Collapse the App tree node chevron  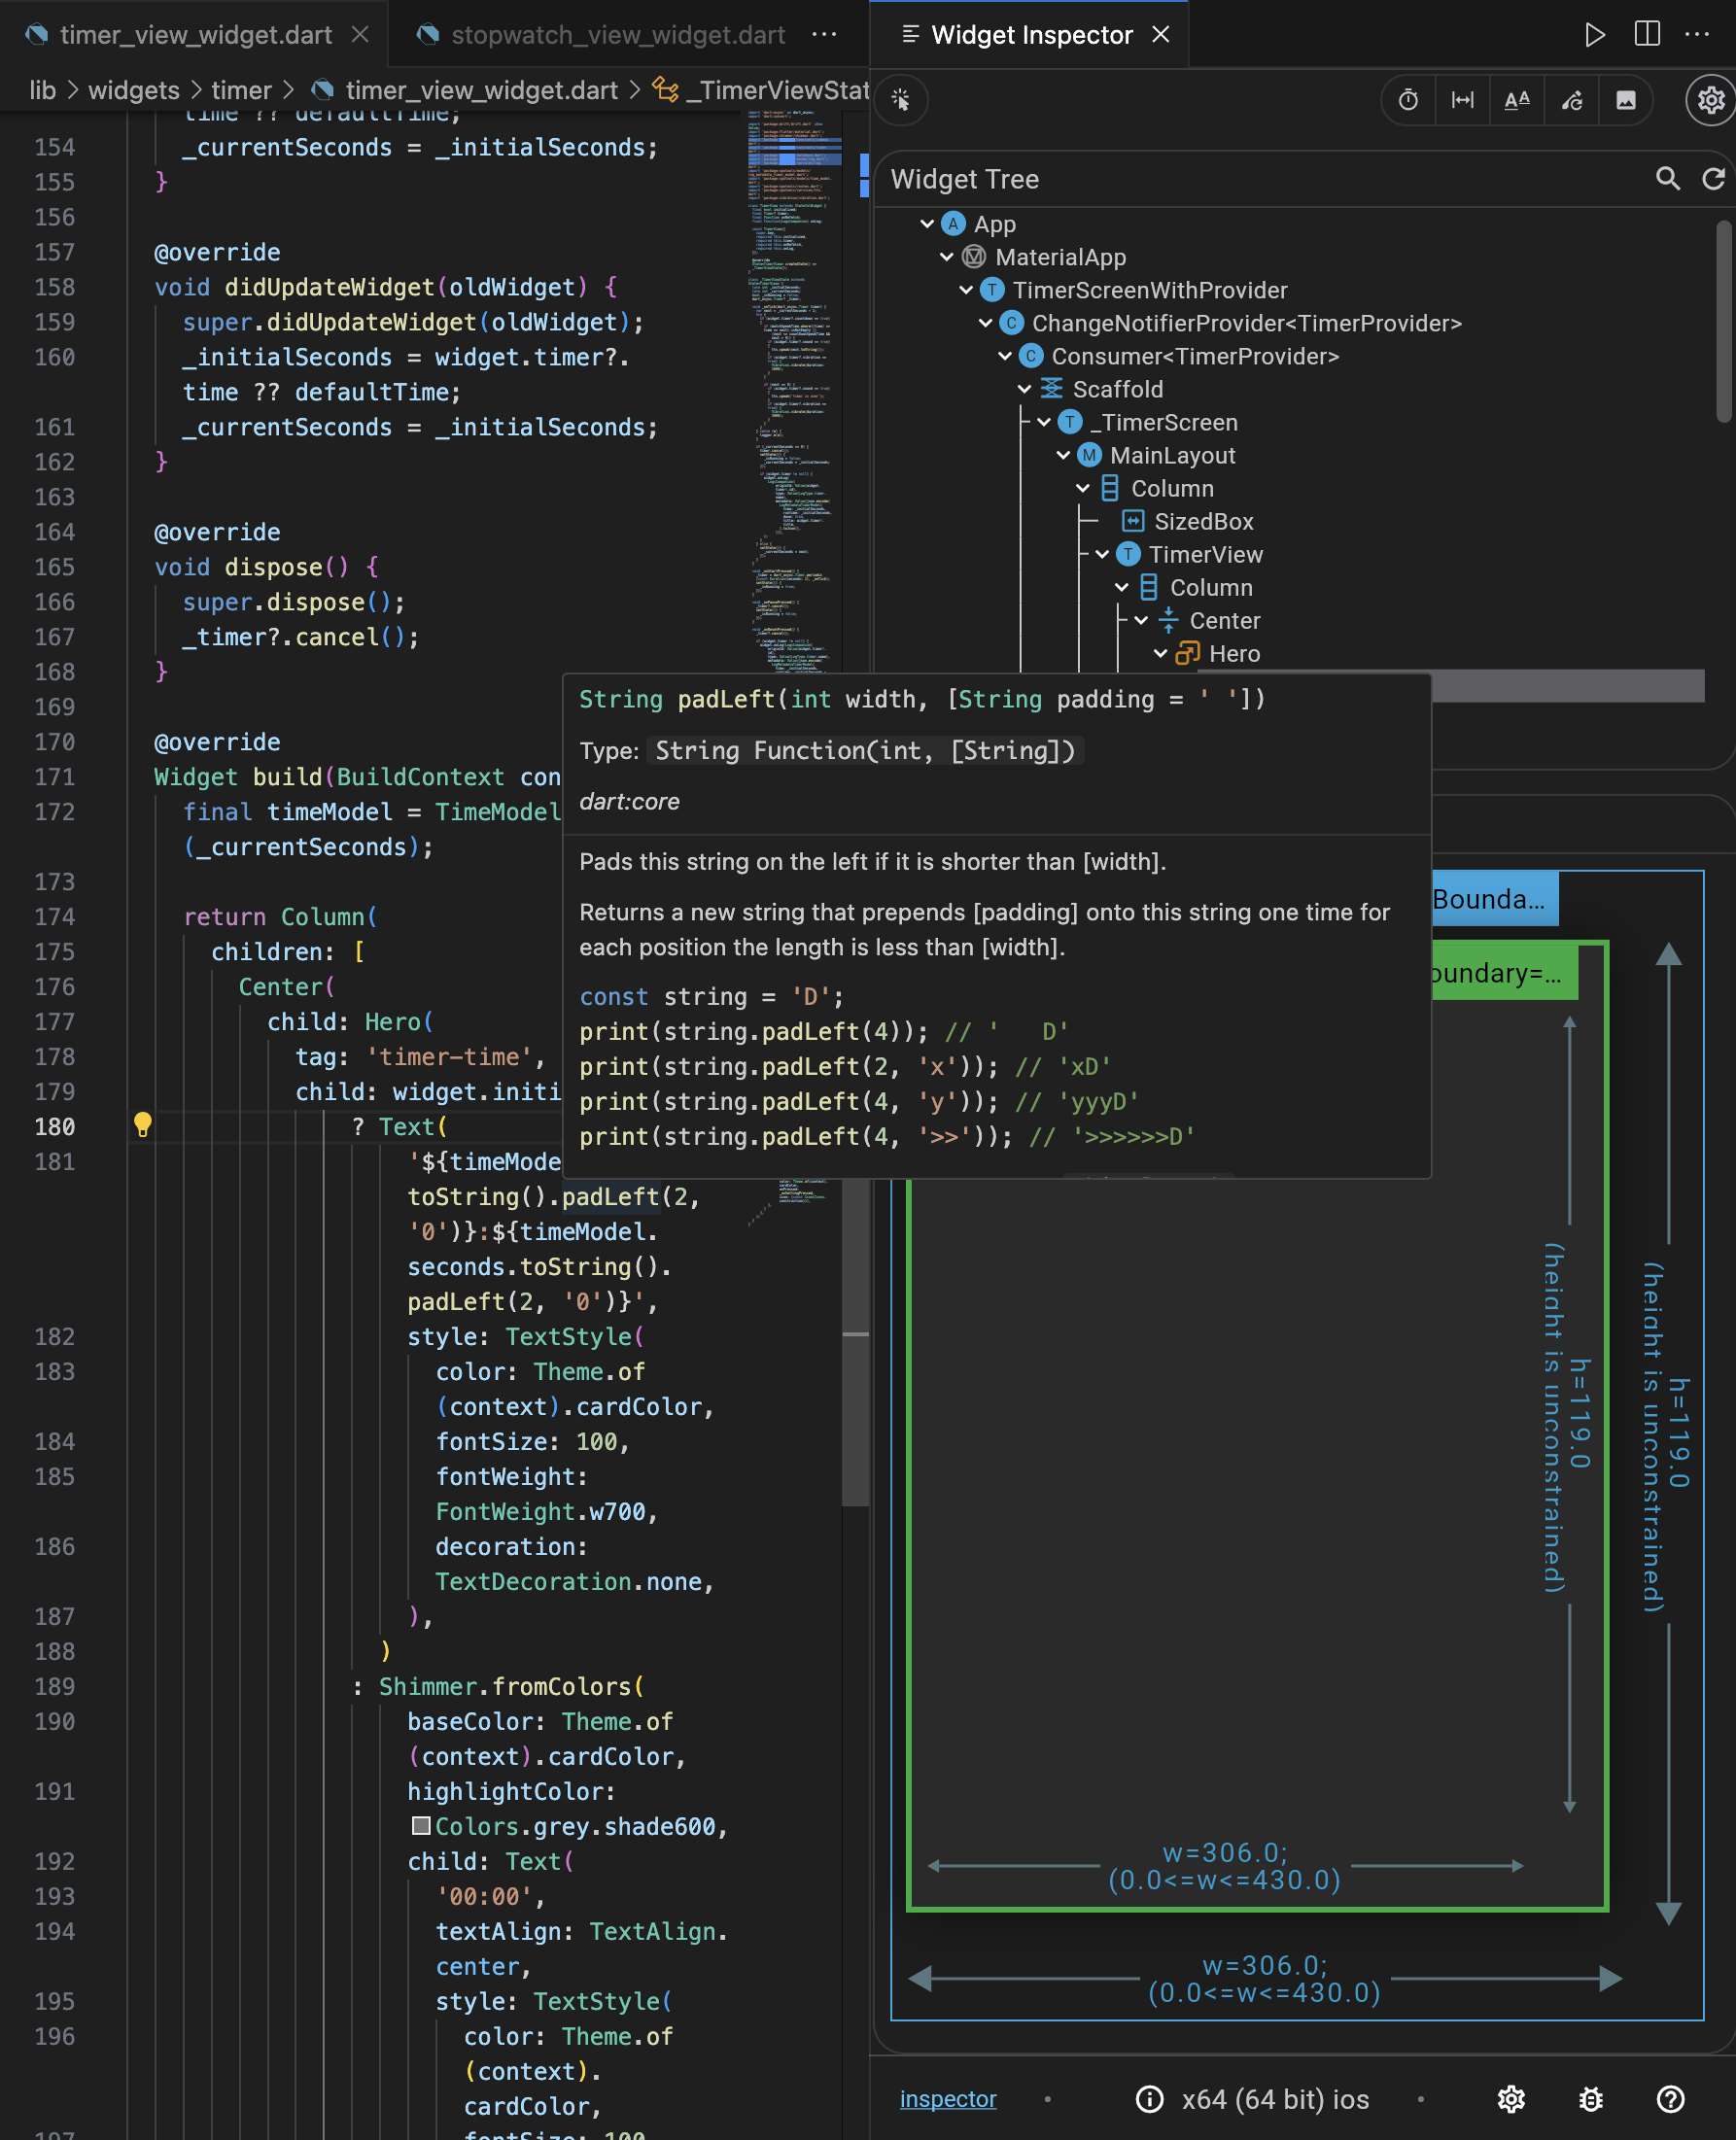(x=927, y=224)
